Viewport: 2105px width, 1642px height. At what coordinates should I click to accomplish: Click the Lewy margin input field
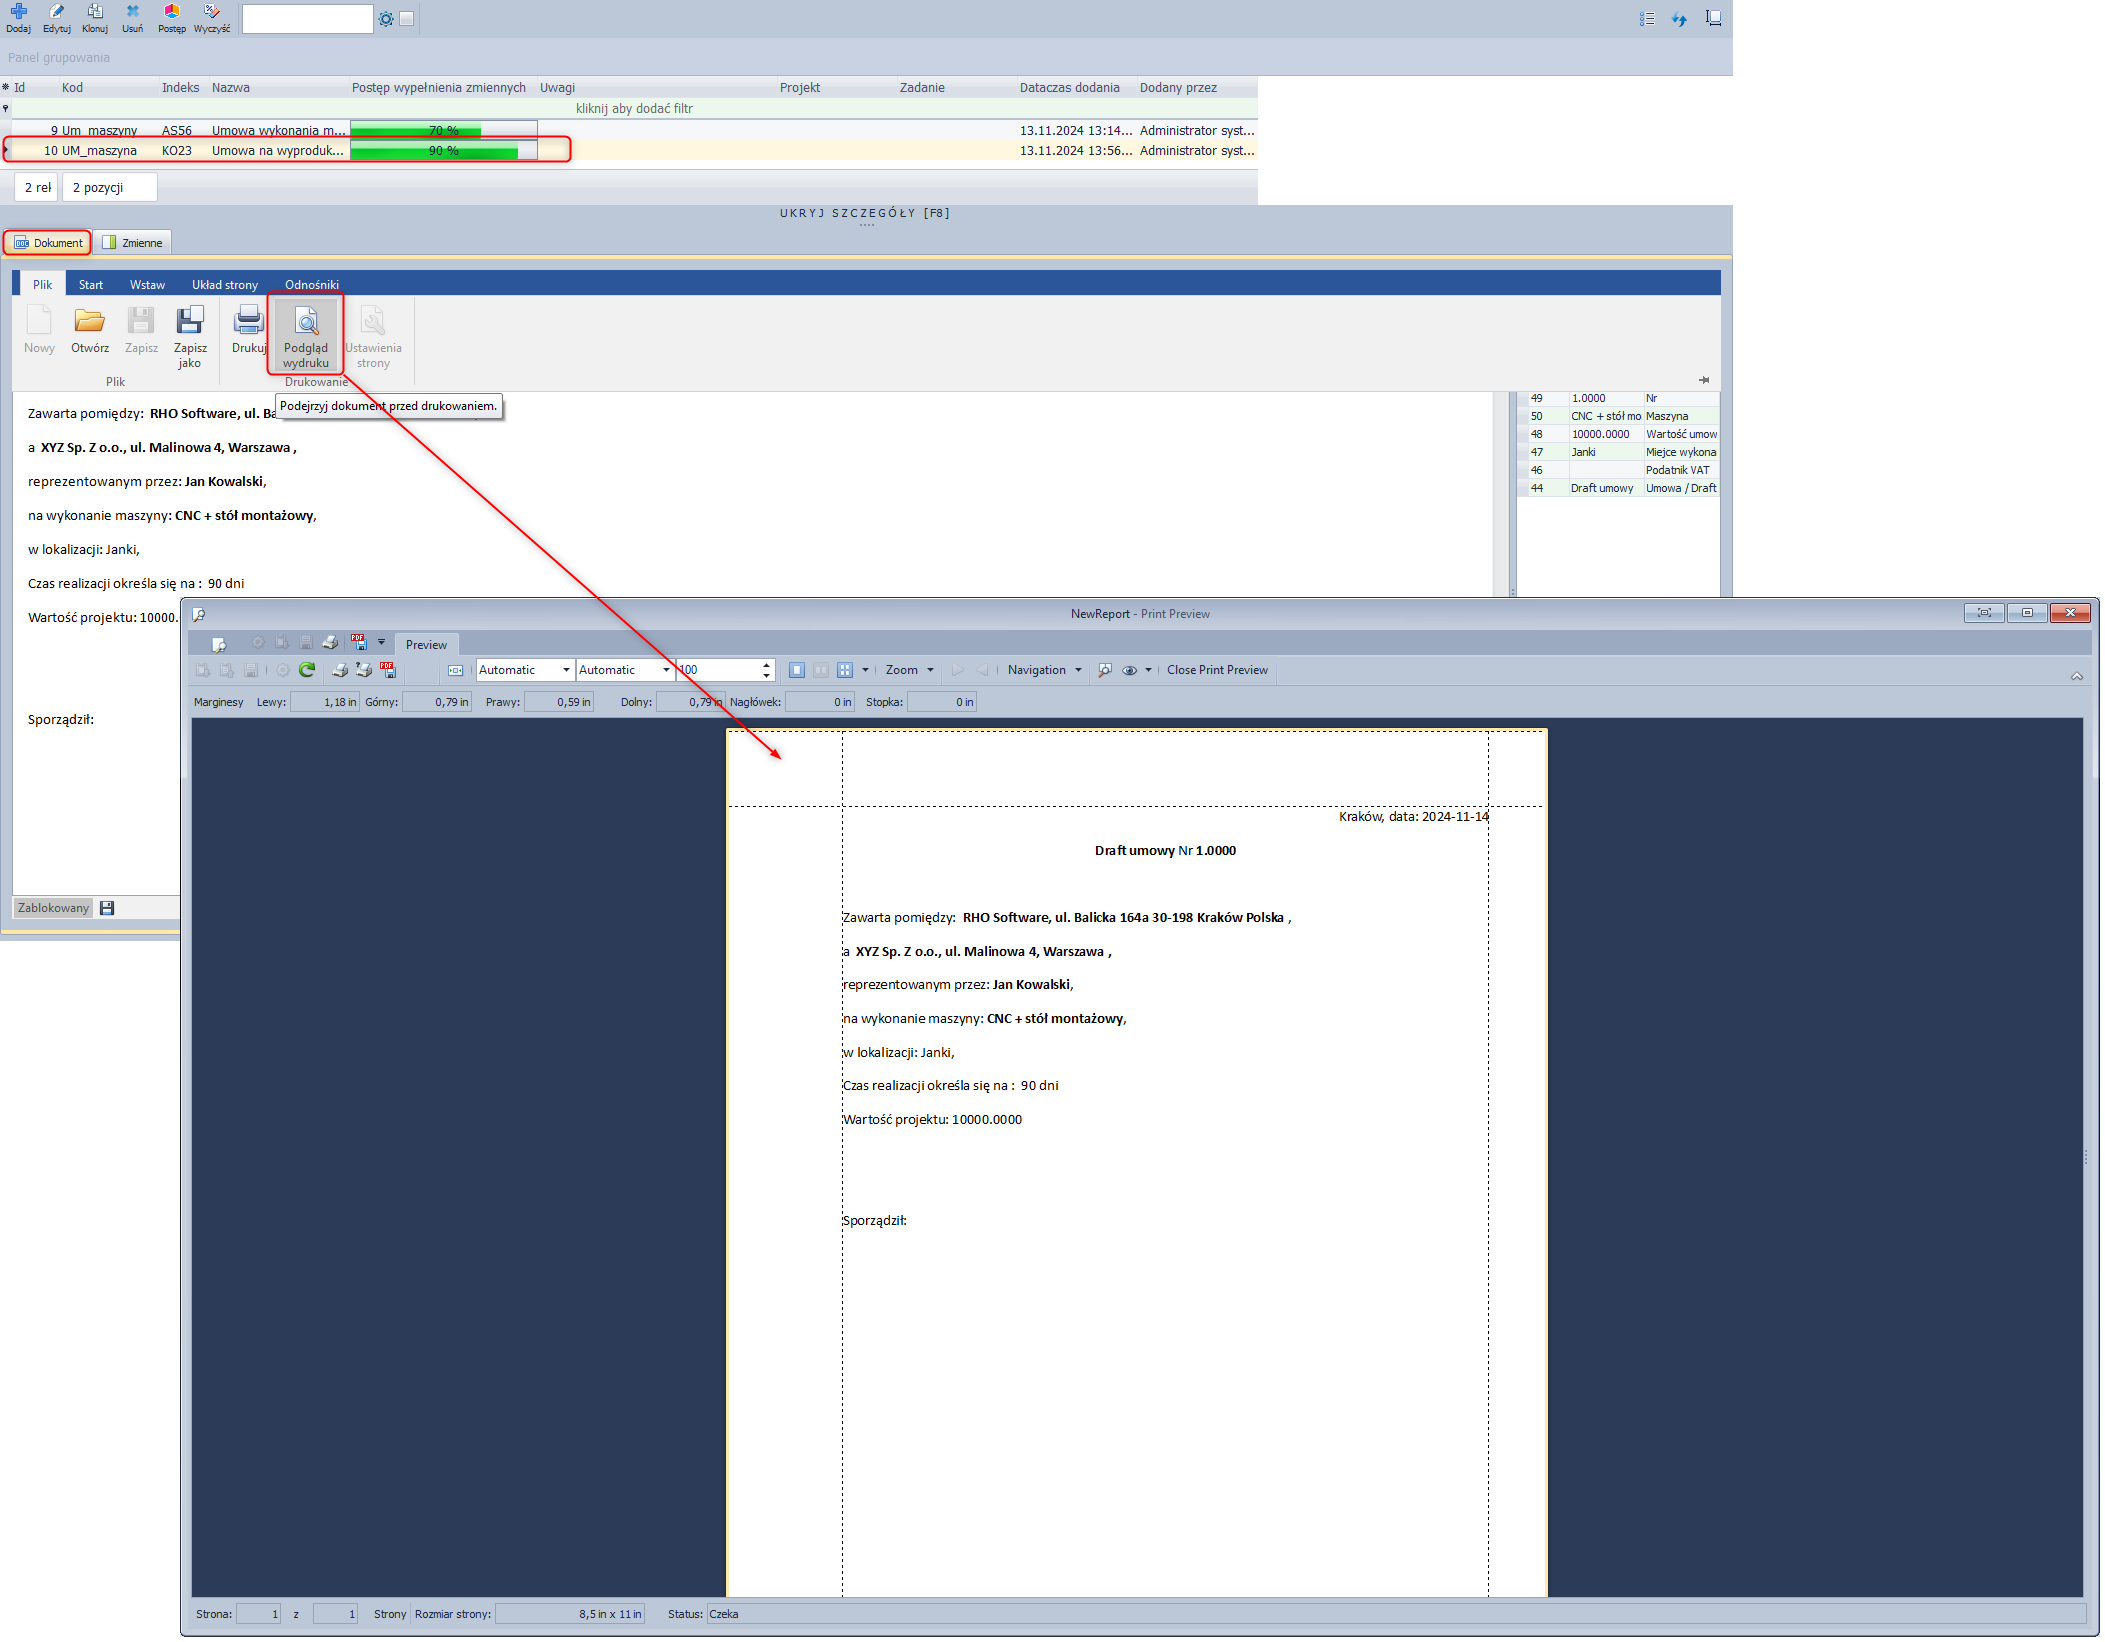click(x=325, y=702)
